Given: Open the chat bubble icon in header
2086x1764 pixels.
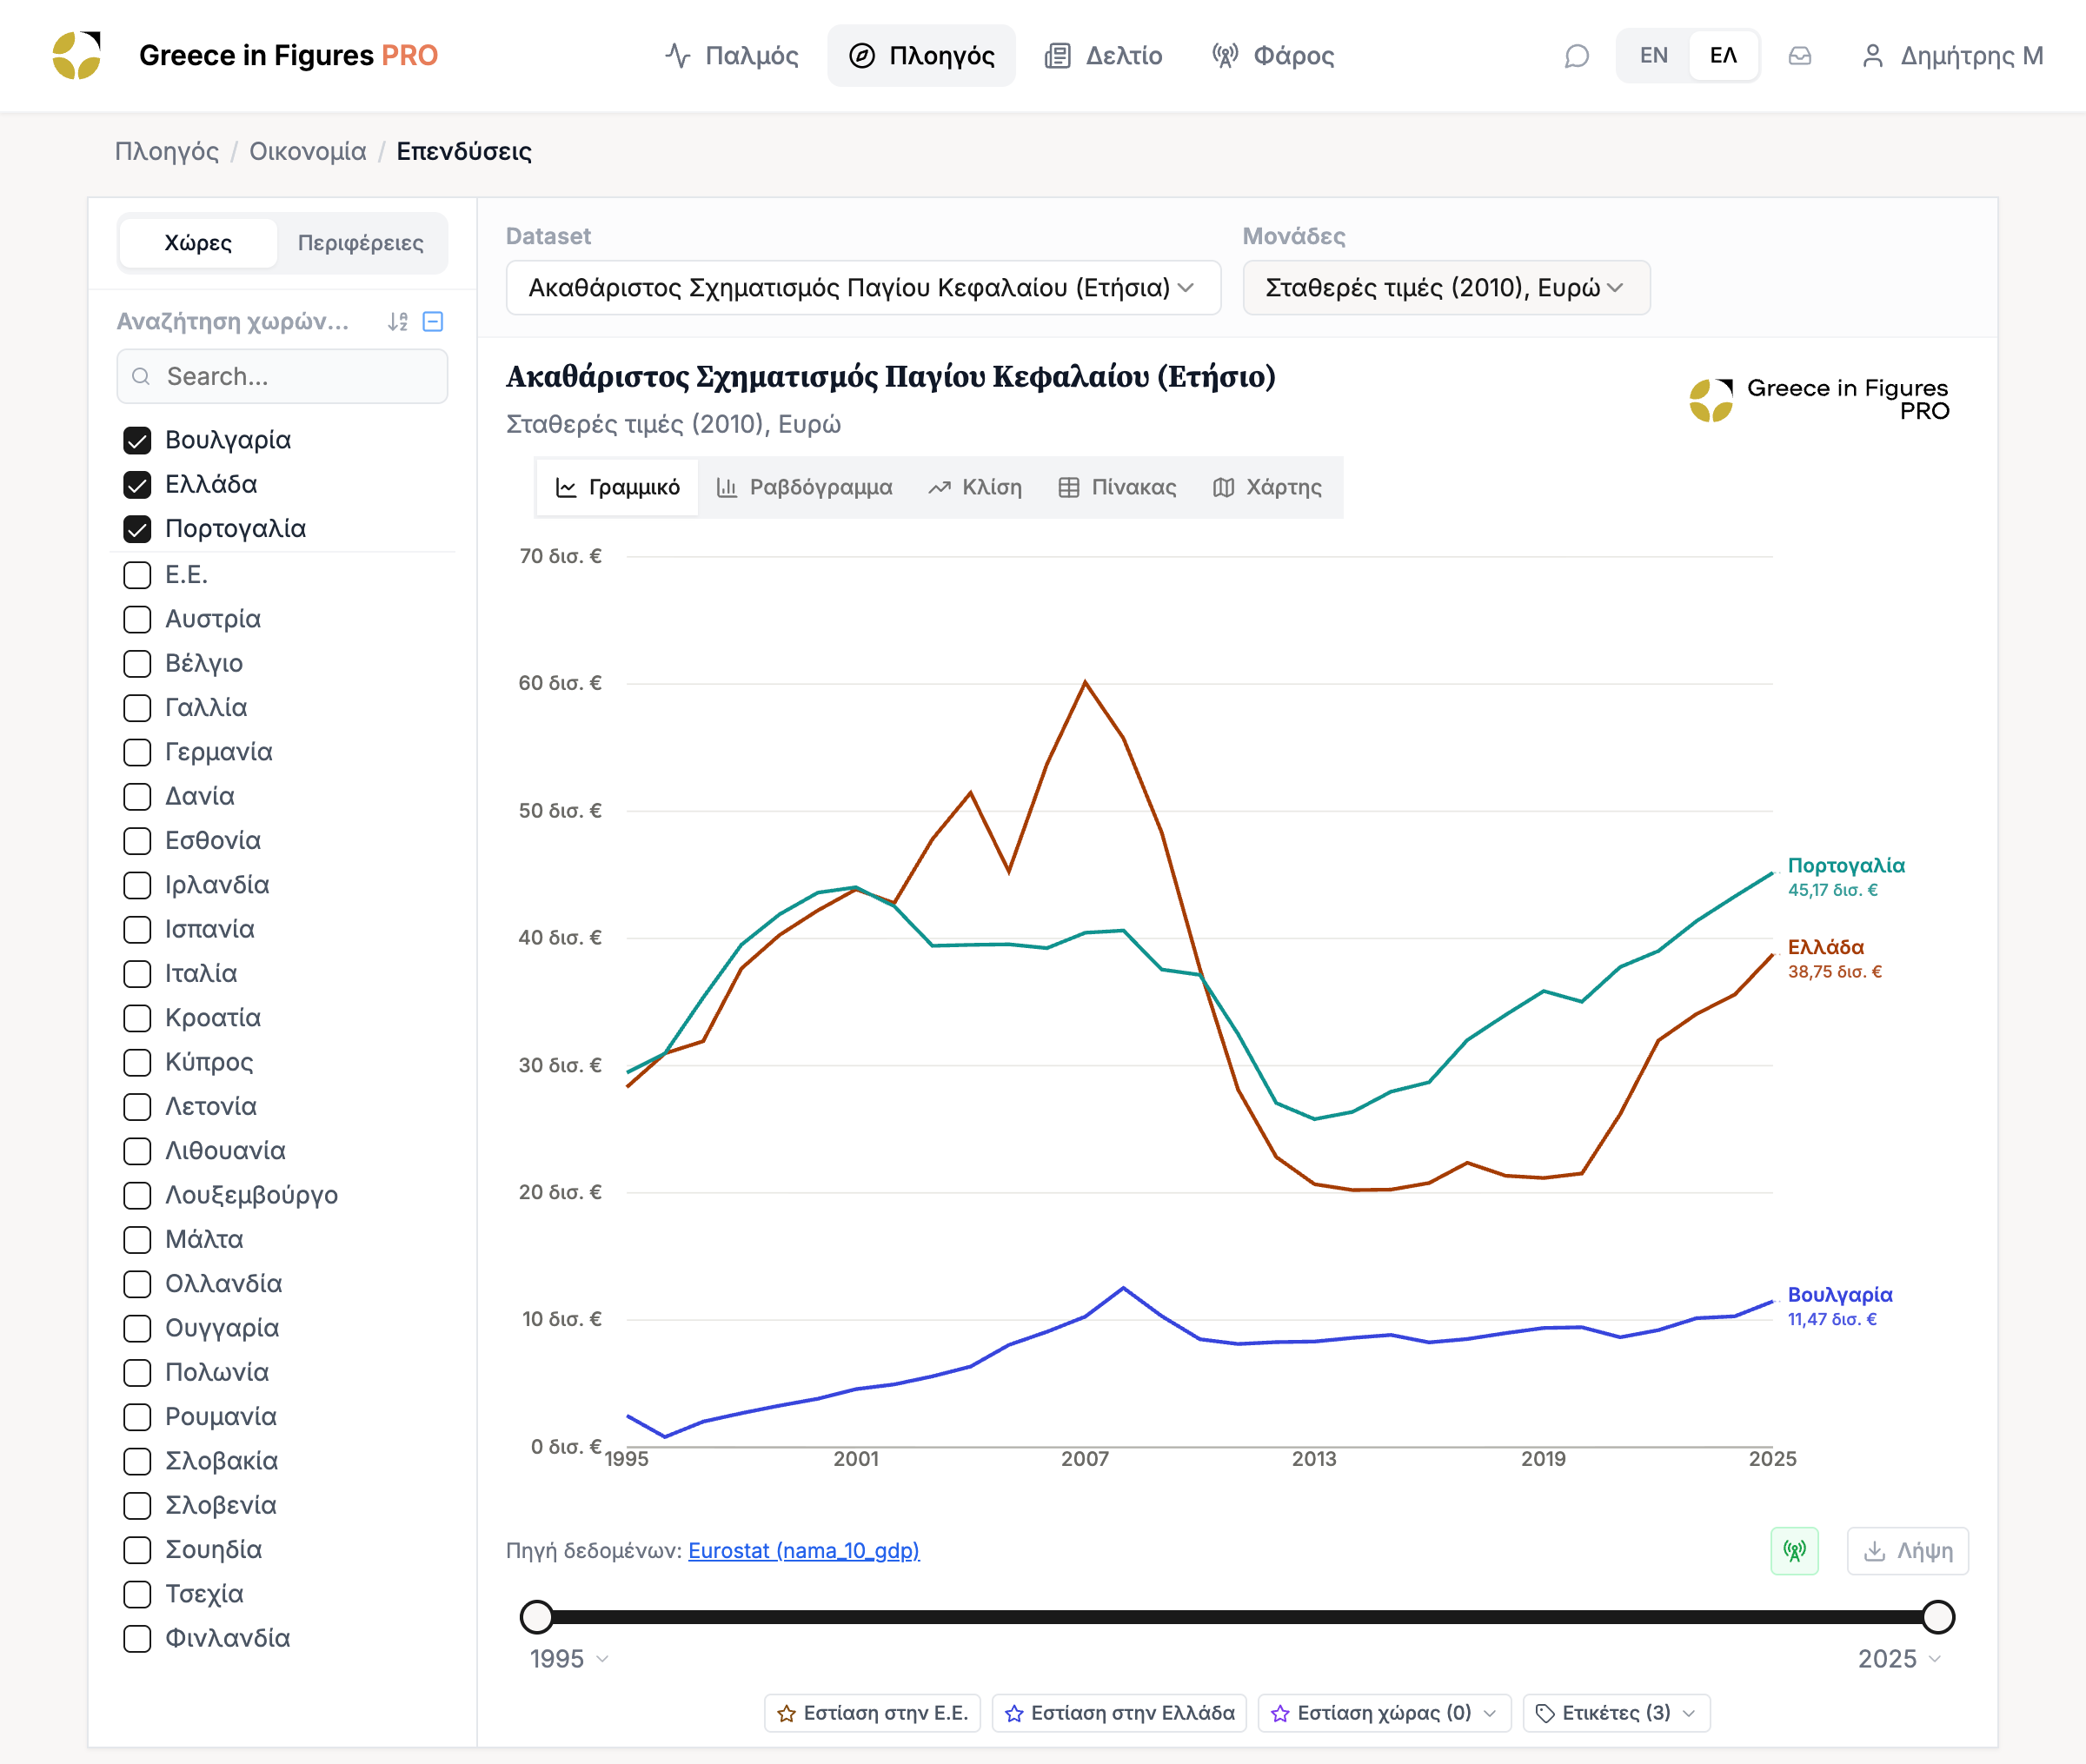Looking at the screenshot, I should (1576, 56).
